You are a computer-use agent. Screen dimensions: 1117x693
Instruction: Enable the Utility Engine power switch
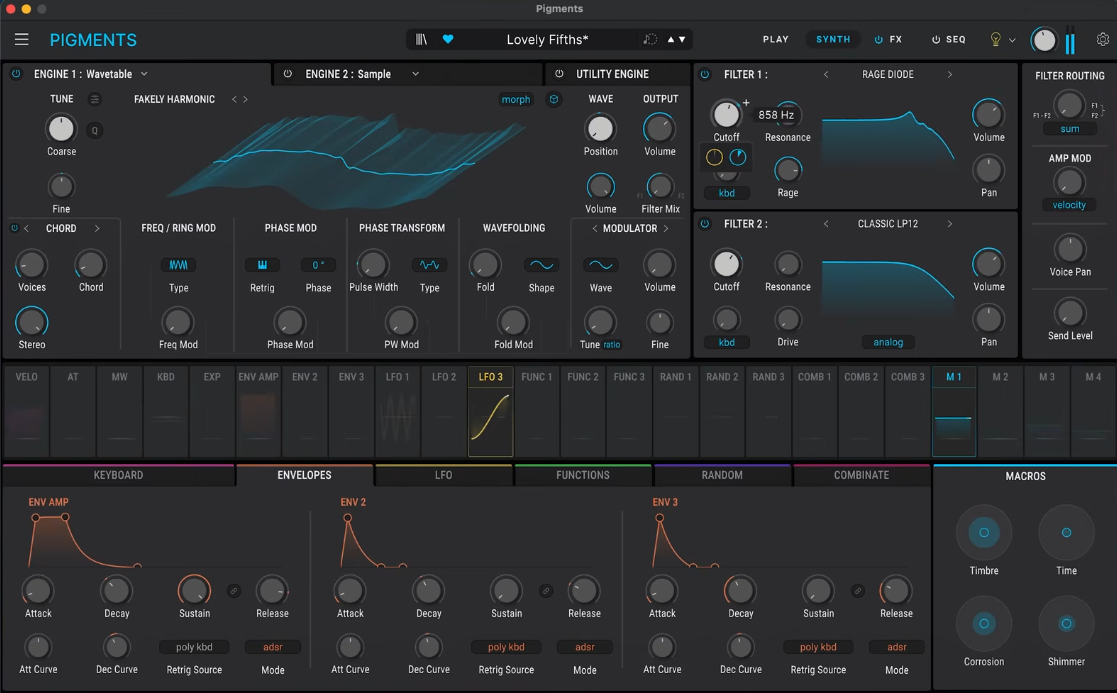[x=559, y=74]
